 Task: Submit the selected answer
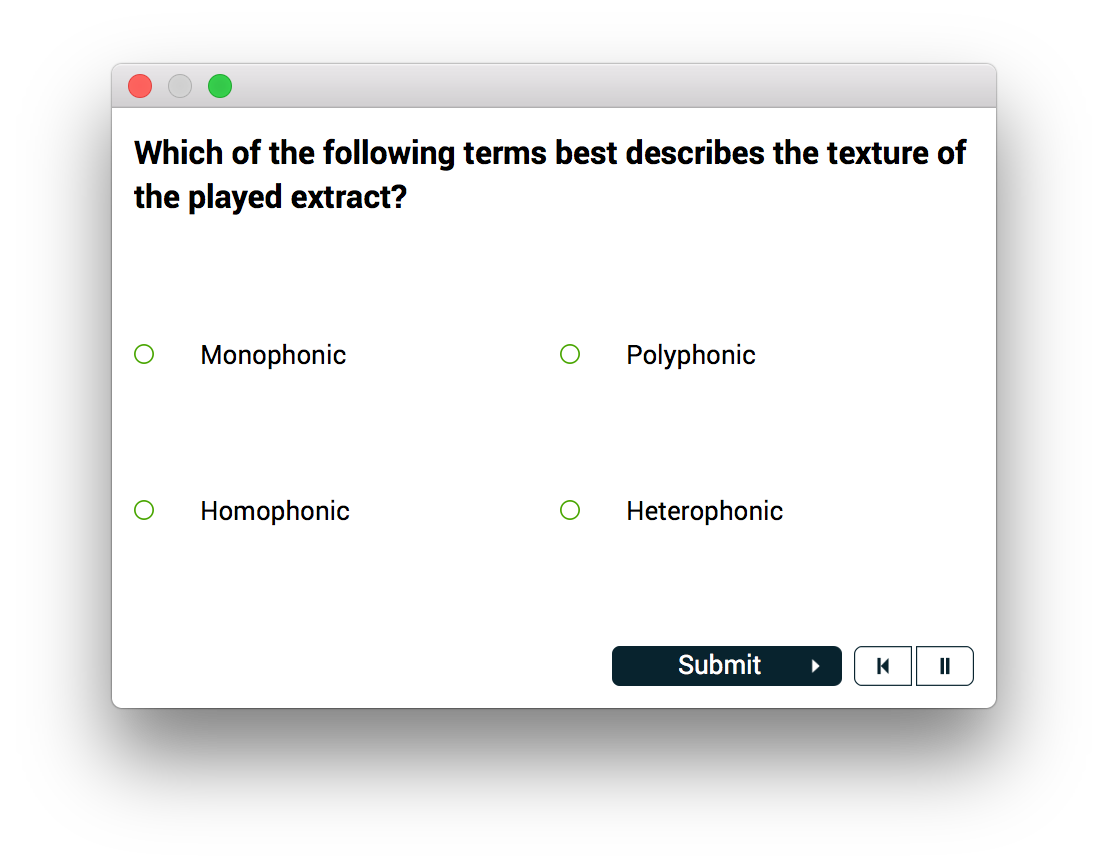(x=726, y=666)
